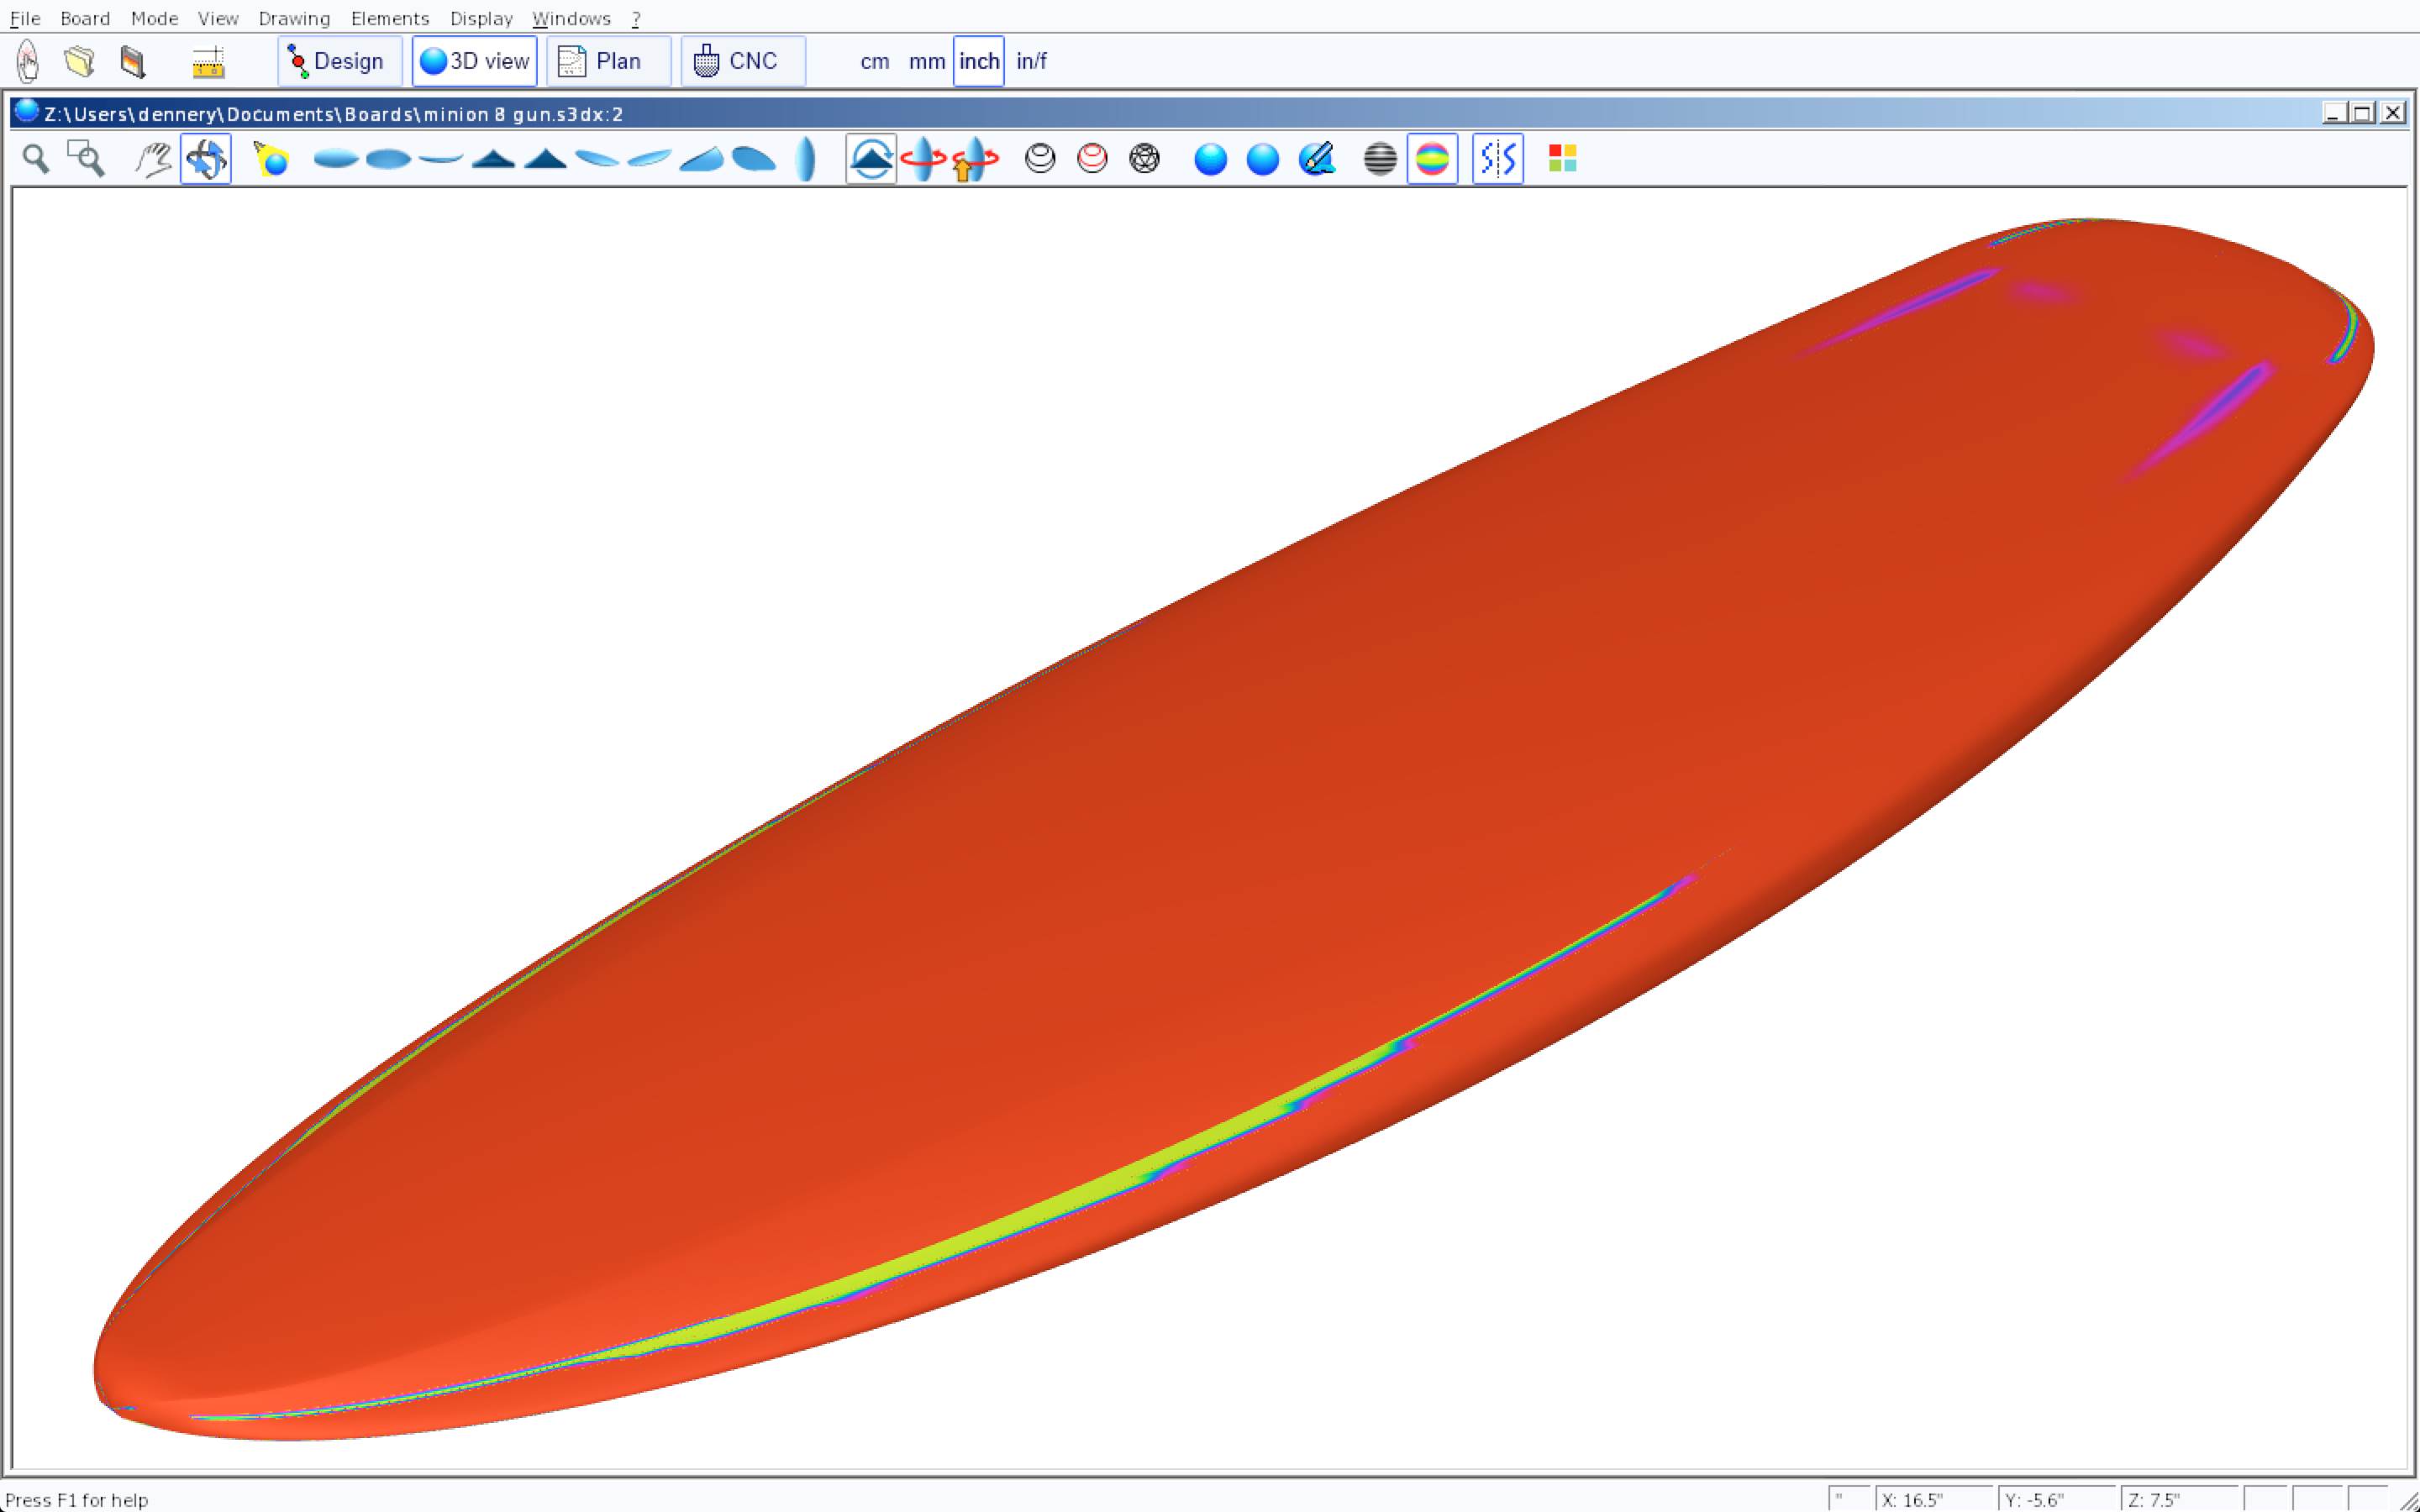Viewport: 2420px width, 1512px height.
Task: Activate the hand pan tool
Action: [153, 159]
